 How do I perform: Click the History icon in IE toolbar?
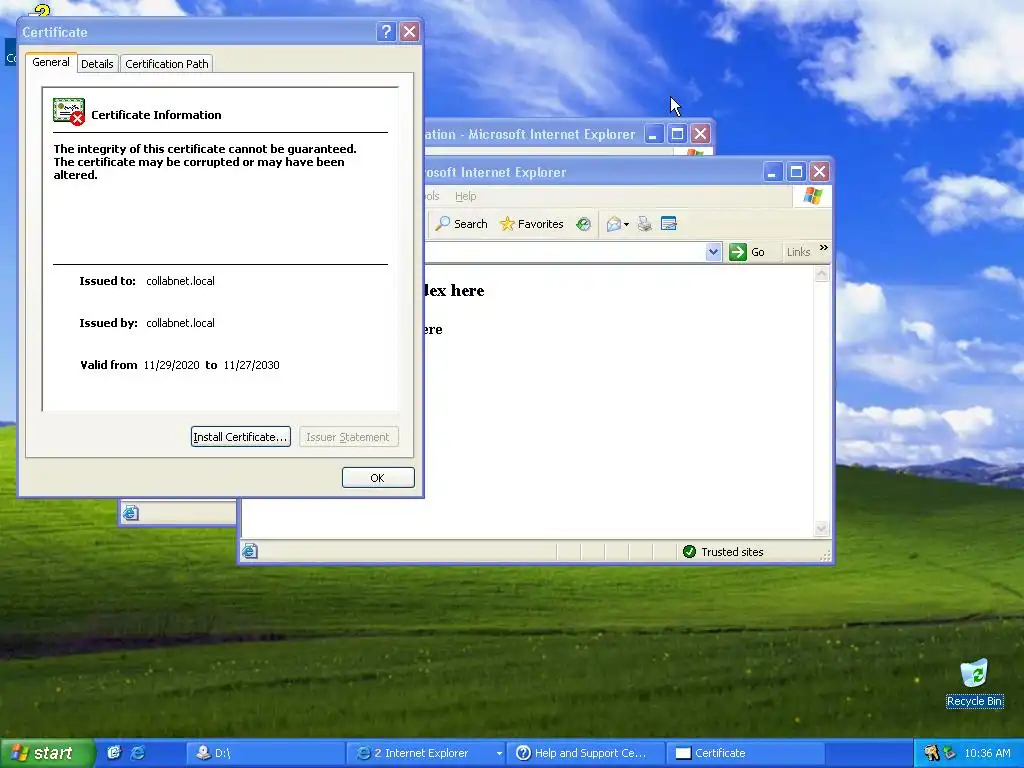583,224
